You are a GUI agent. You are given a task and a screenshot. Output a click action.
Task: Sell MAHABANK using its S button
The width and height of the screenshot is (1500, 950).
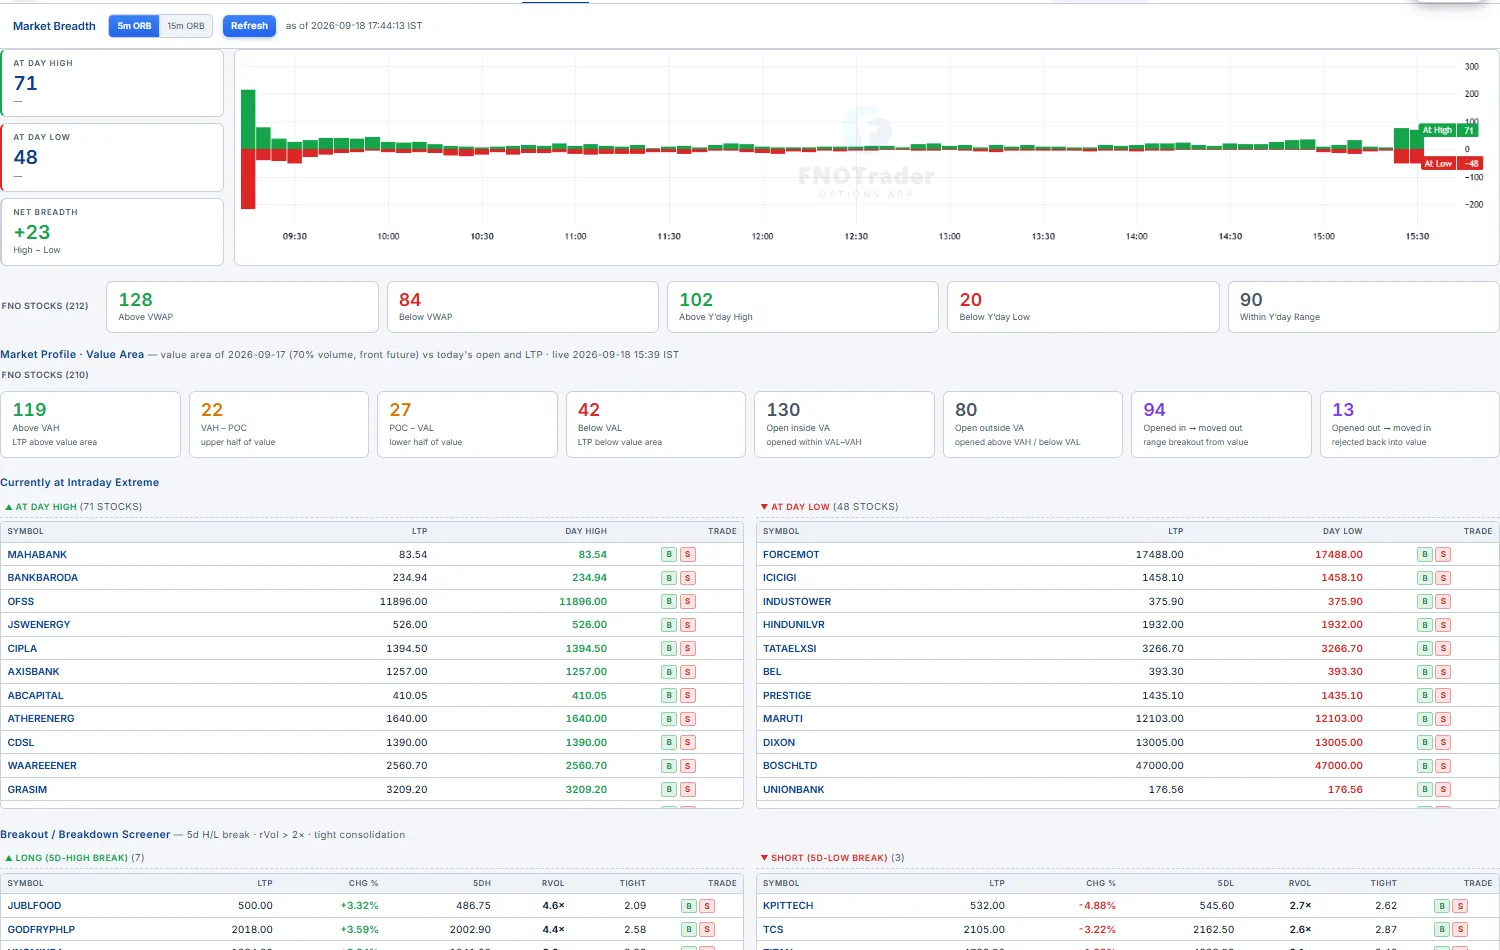pos(687,555)
